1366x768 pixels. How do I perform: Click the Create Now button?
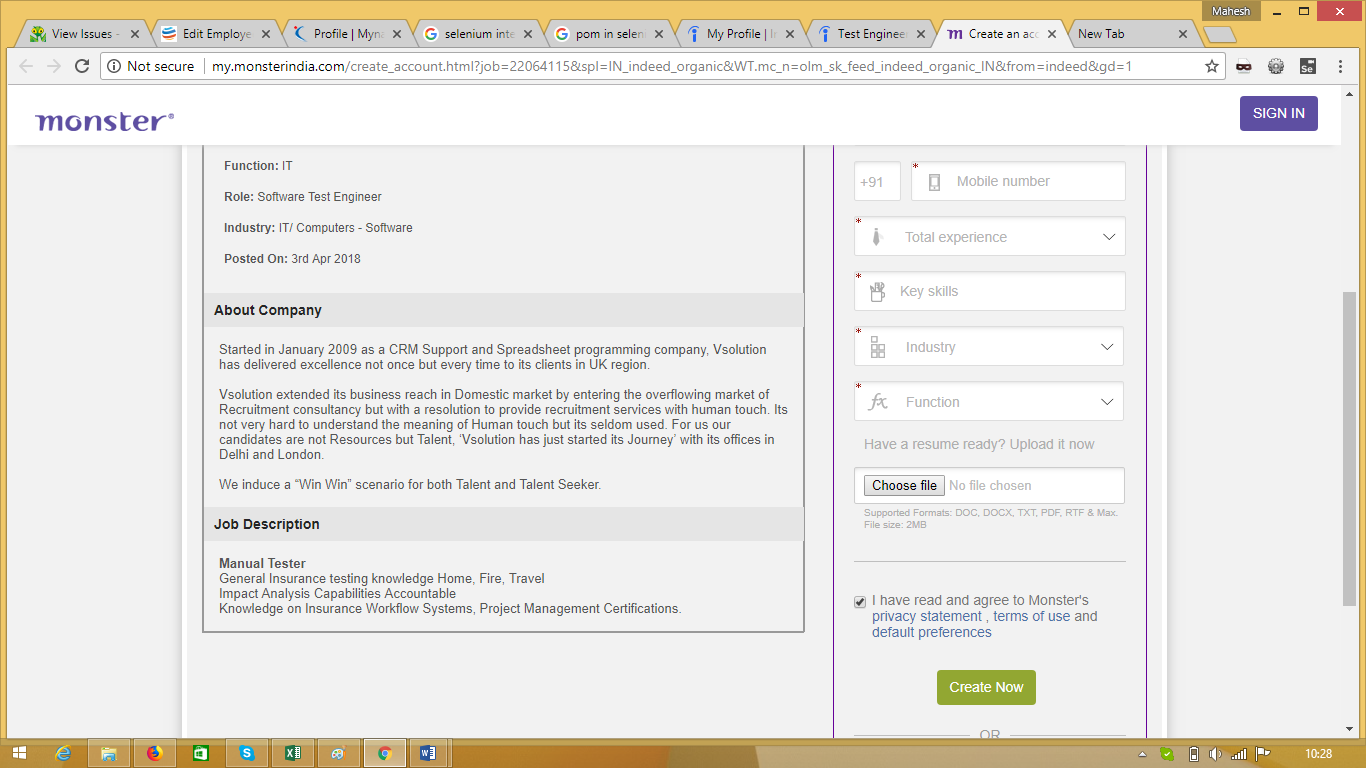[986, 687]
